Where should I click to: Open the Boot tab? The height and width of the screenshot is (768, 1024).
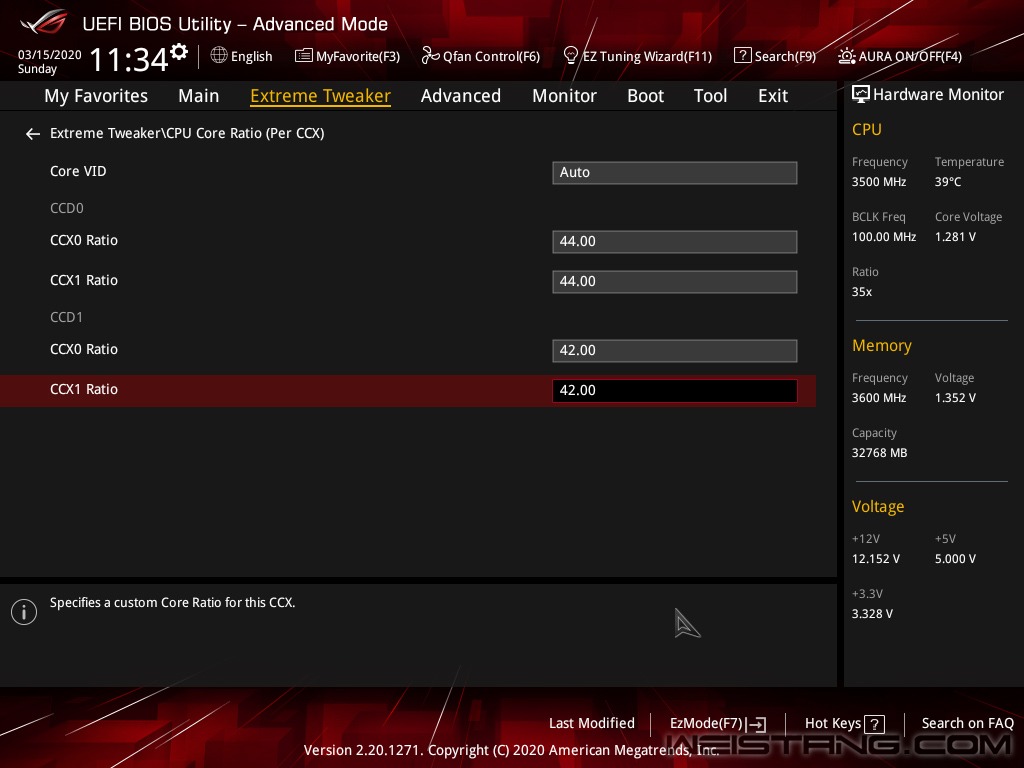pyautogui.click(x=645, y=96)
